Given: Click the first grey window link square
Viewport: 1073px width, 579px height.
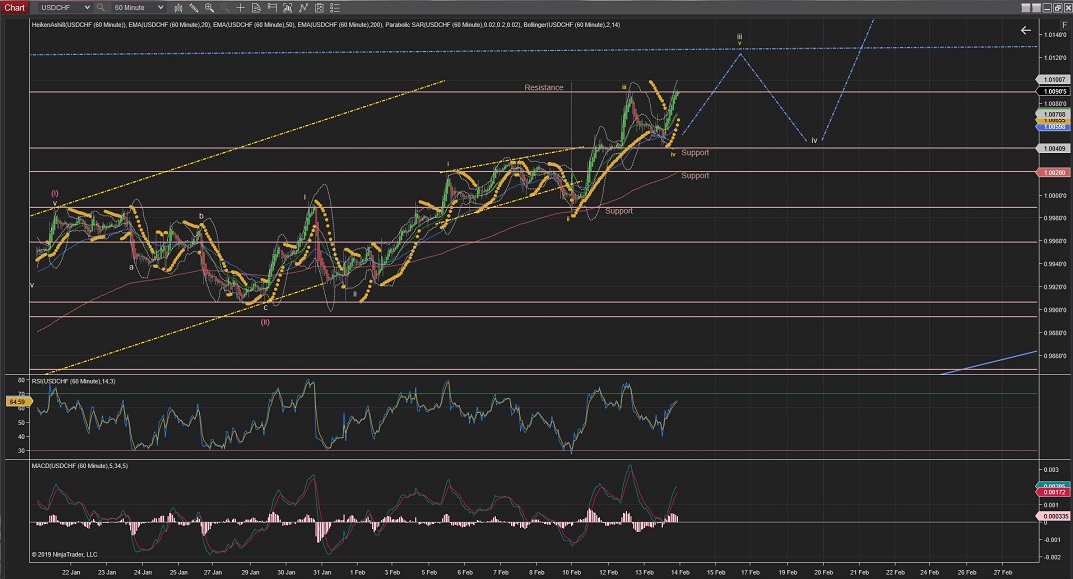Looking at the screenshot, I should [x=1026, y=8].
